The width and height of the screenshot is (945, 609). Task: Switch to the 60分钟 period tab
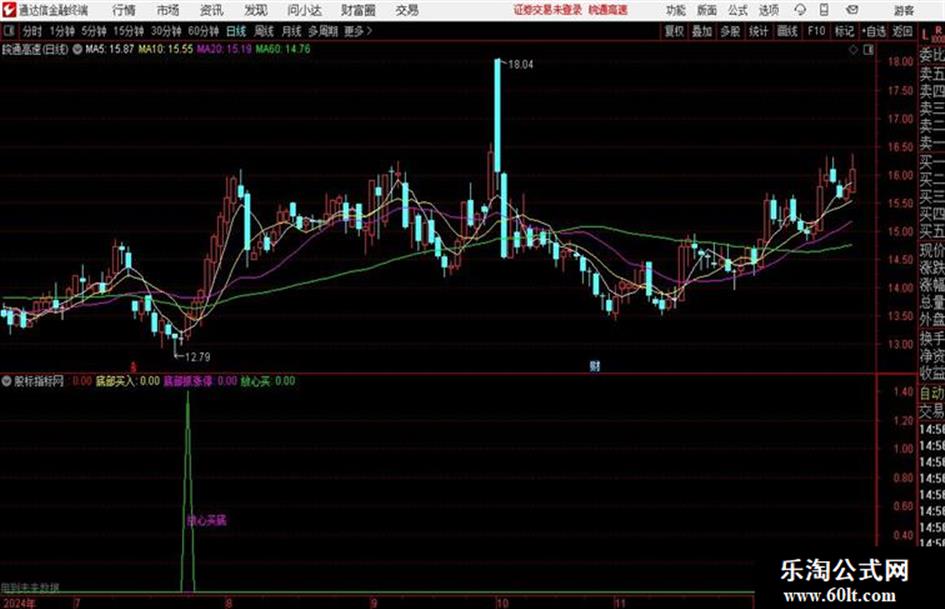tap(204, 31)
